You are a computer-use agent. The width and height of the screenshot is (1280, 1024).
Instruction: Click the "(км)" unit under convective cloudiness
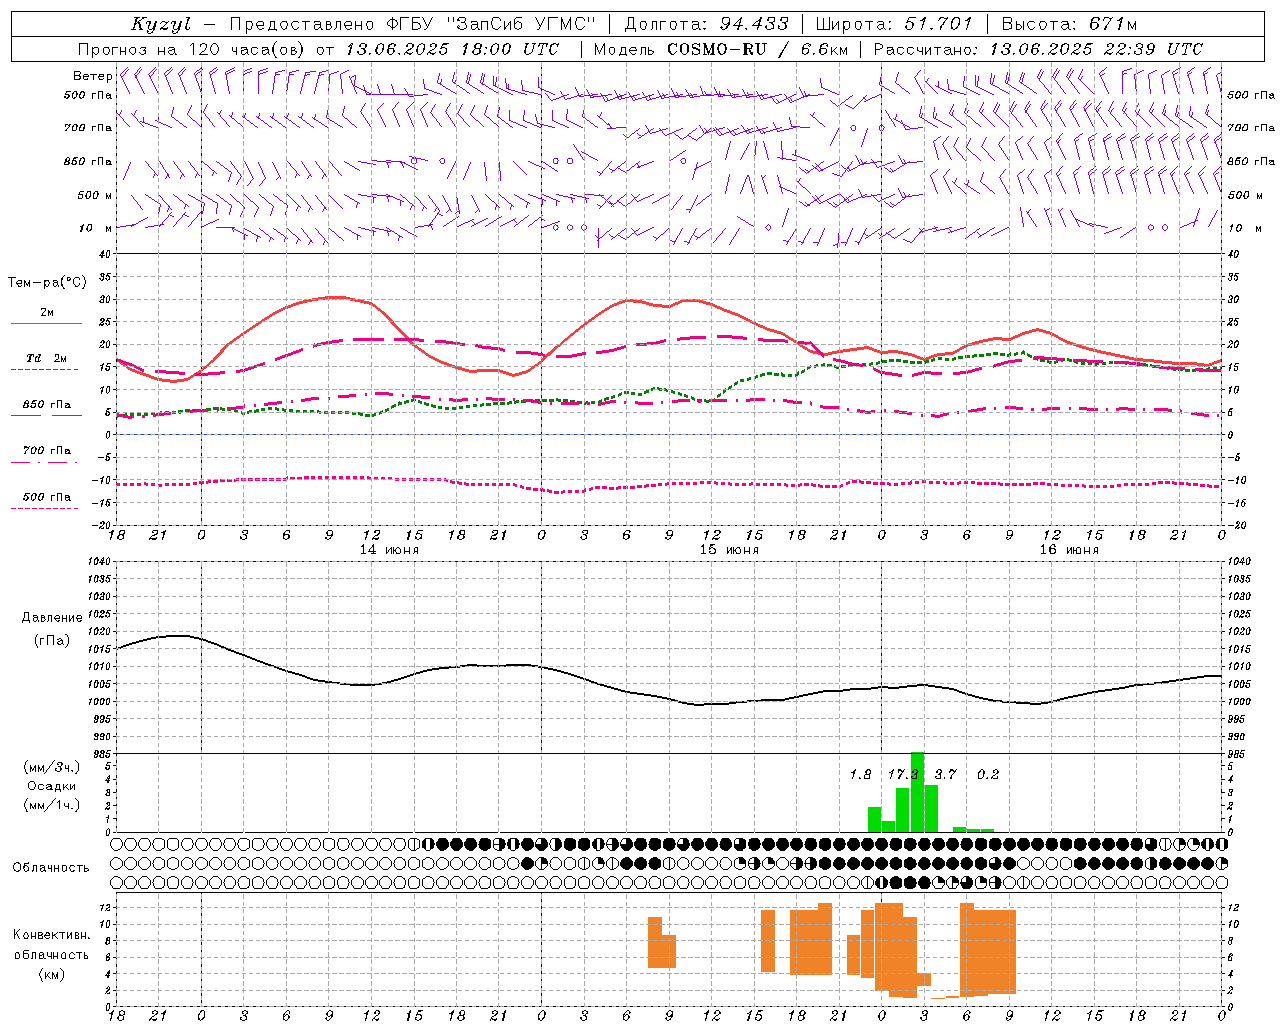click(51, 974)
